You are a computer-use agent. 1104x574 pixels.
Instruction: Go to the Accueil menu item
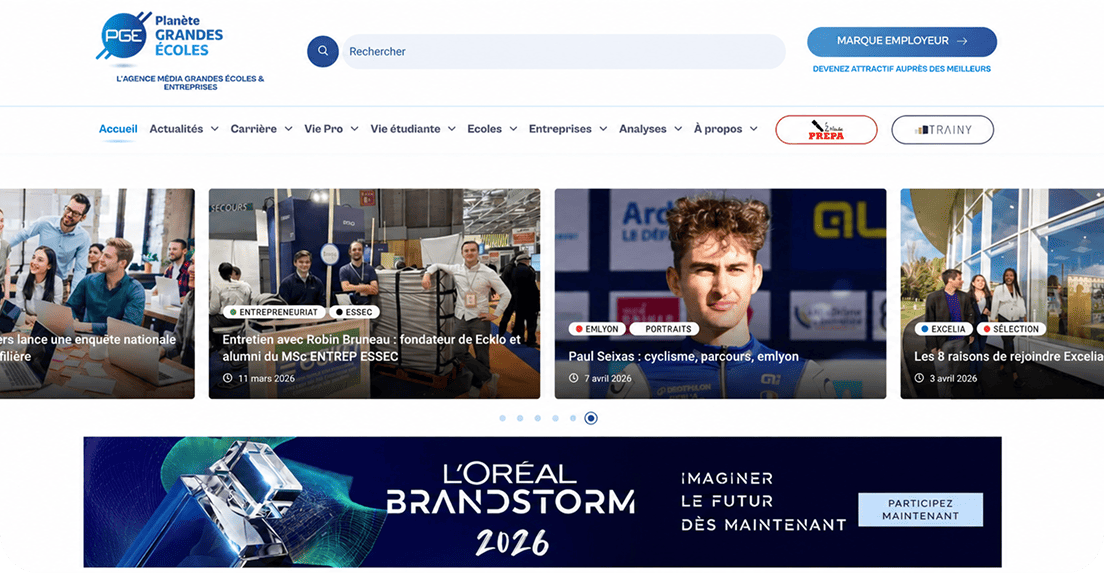click(118, 129)
